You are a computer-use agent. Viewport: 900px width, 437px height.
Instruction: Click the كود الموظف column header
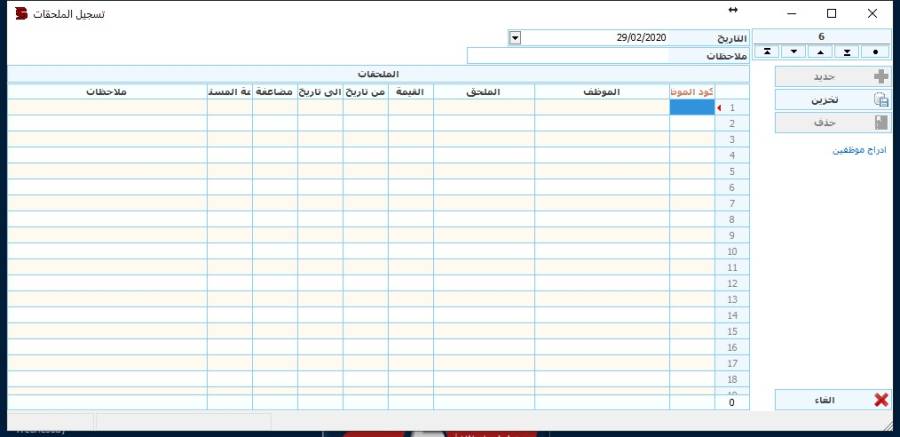(692, 92)
